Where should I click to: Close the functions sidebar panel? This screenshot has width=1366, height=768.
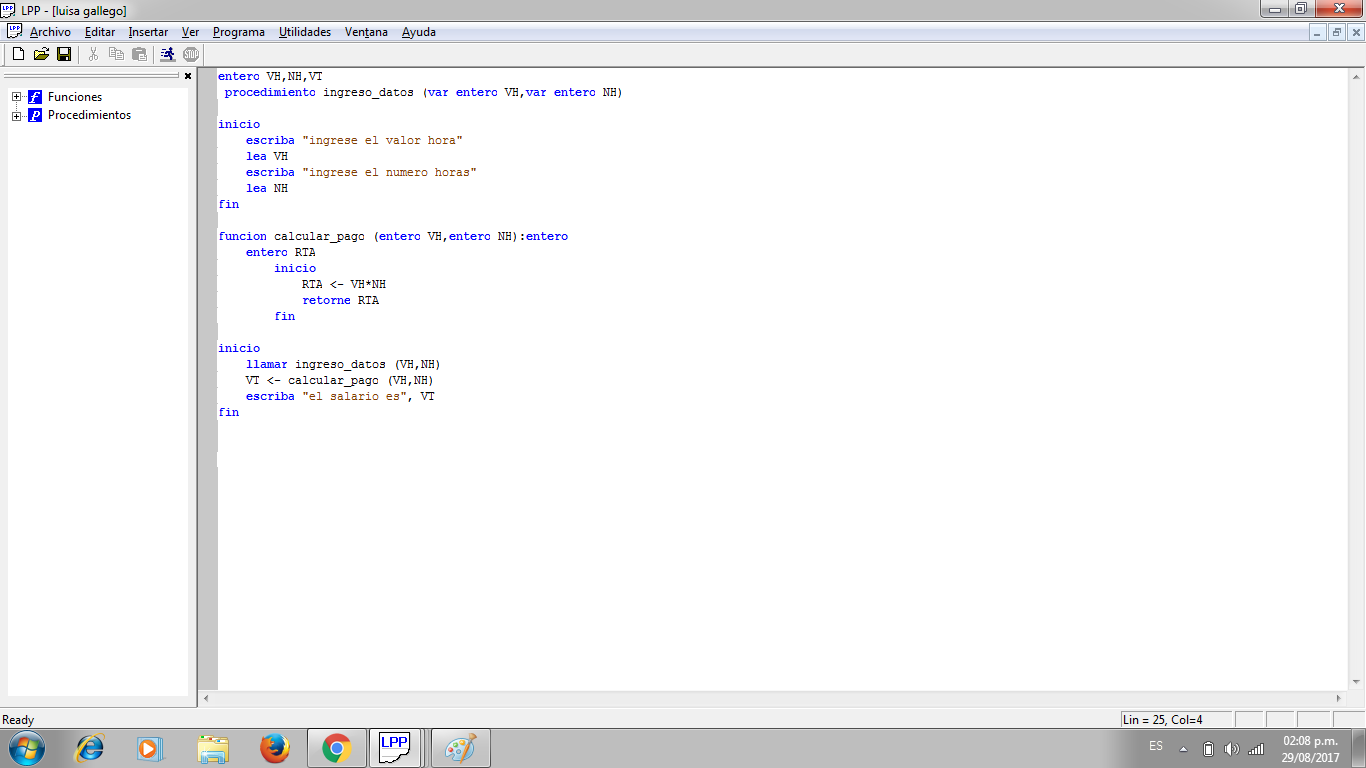coord(188,76)
